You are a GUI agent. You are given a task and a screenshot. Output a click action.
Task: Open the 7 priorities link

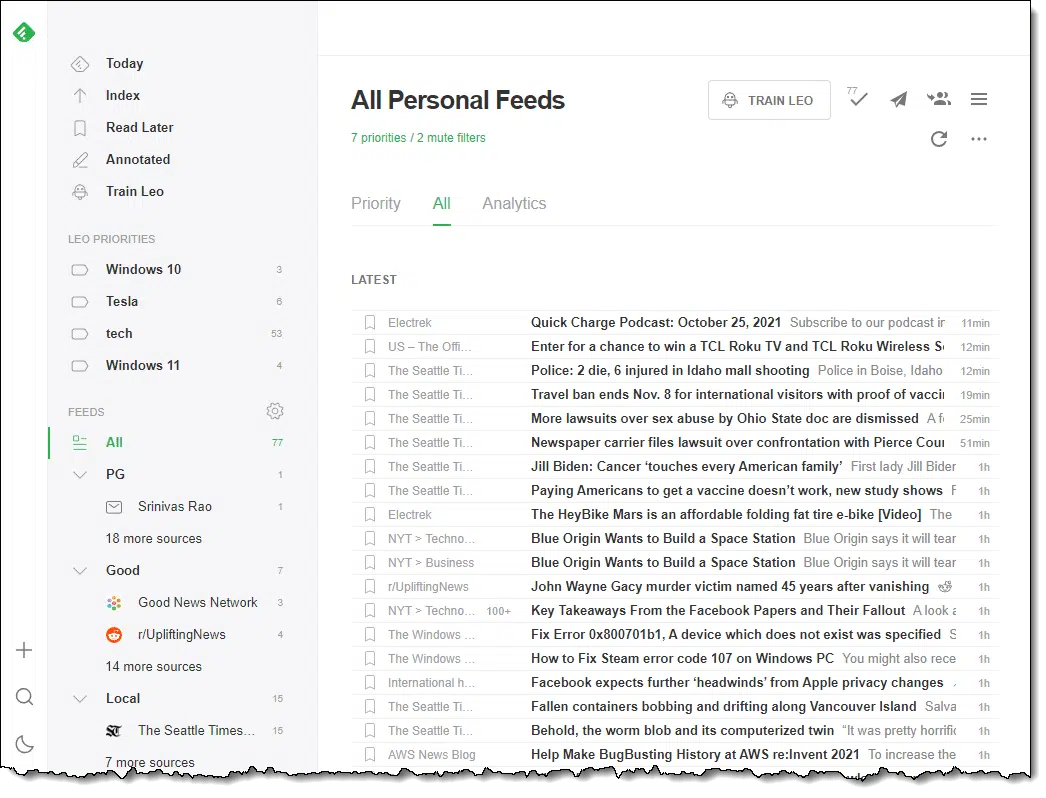(378, 137)
